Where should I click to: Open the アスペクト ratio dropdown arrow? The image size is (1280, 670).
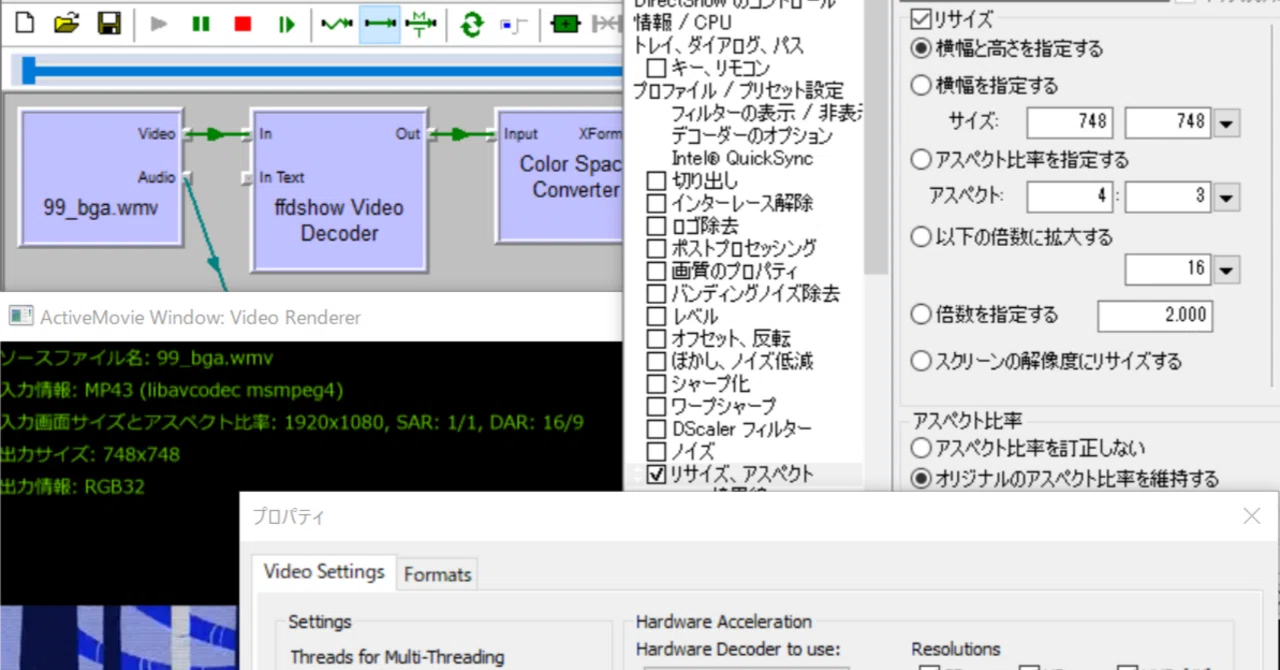(1228, 197)
